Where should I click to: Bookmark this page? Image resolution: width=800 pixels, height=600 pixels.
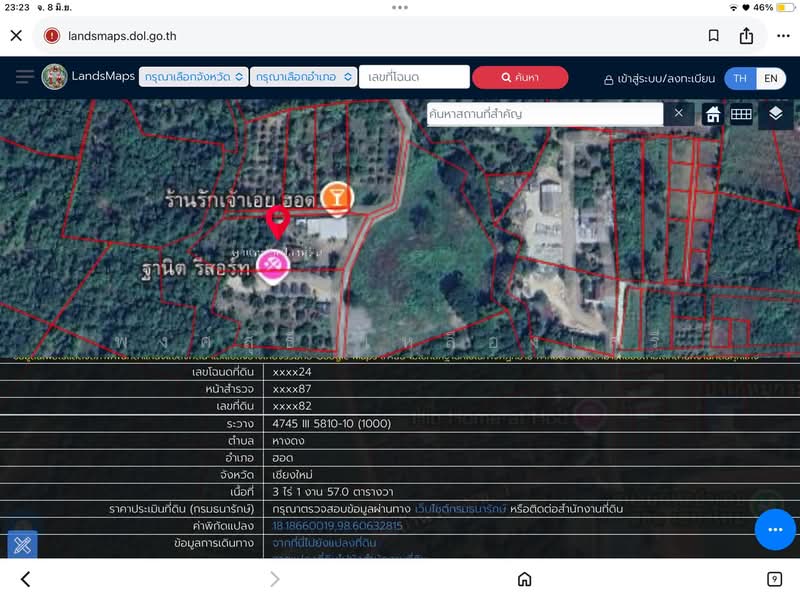click(713, 36)
